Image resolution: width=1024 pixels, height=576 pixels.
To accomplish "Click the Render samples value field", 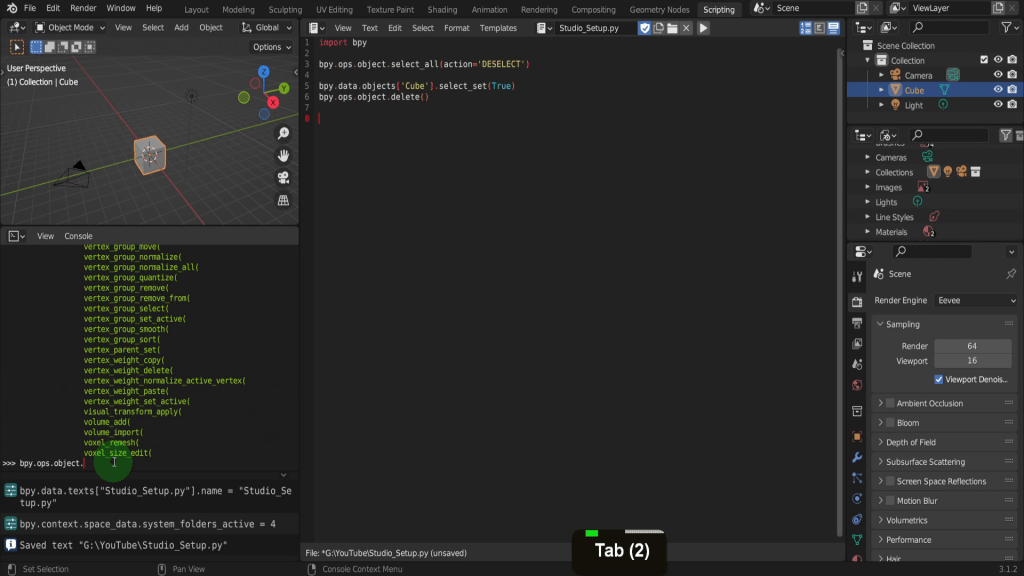I will (x=971, y=346).
